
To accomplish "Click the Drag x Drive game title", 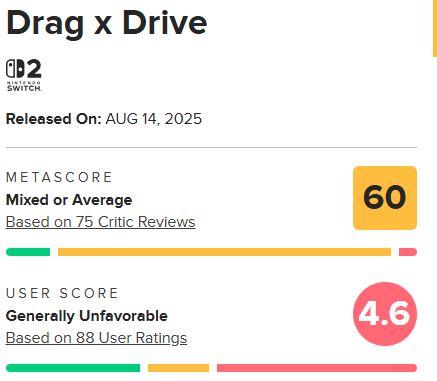I will tap(107, 24).
